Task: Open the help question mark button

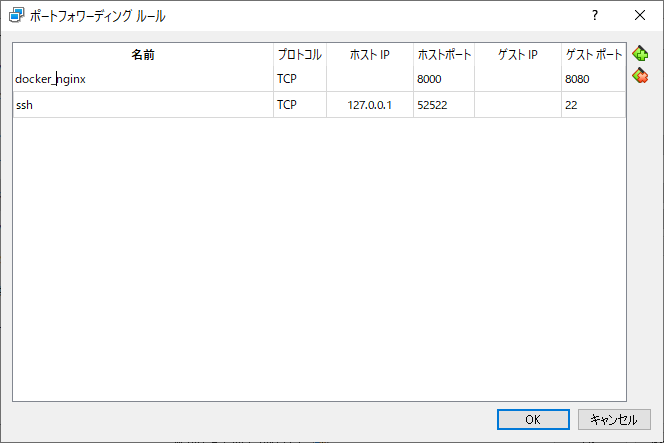Action: click(x=595, y=15)
